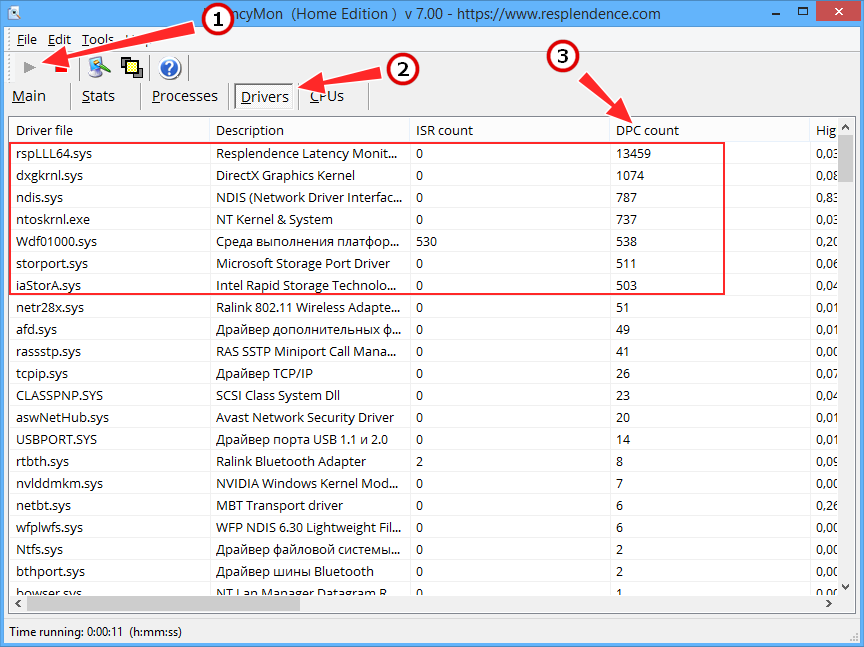Screen dimensions: 864x647
Task: Open the analysis monitor toolbar icon
Action: click(99, 67)
